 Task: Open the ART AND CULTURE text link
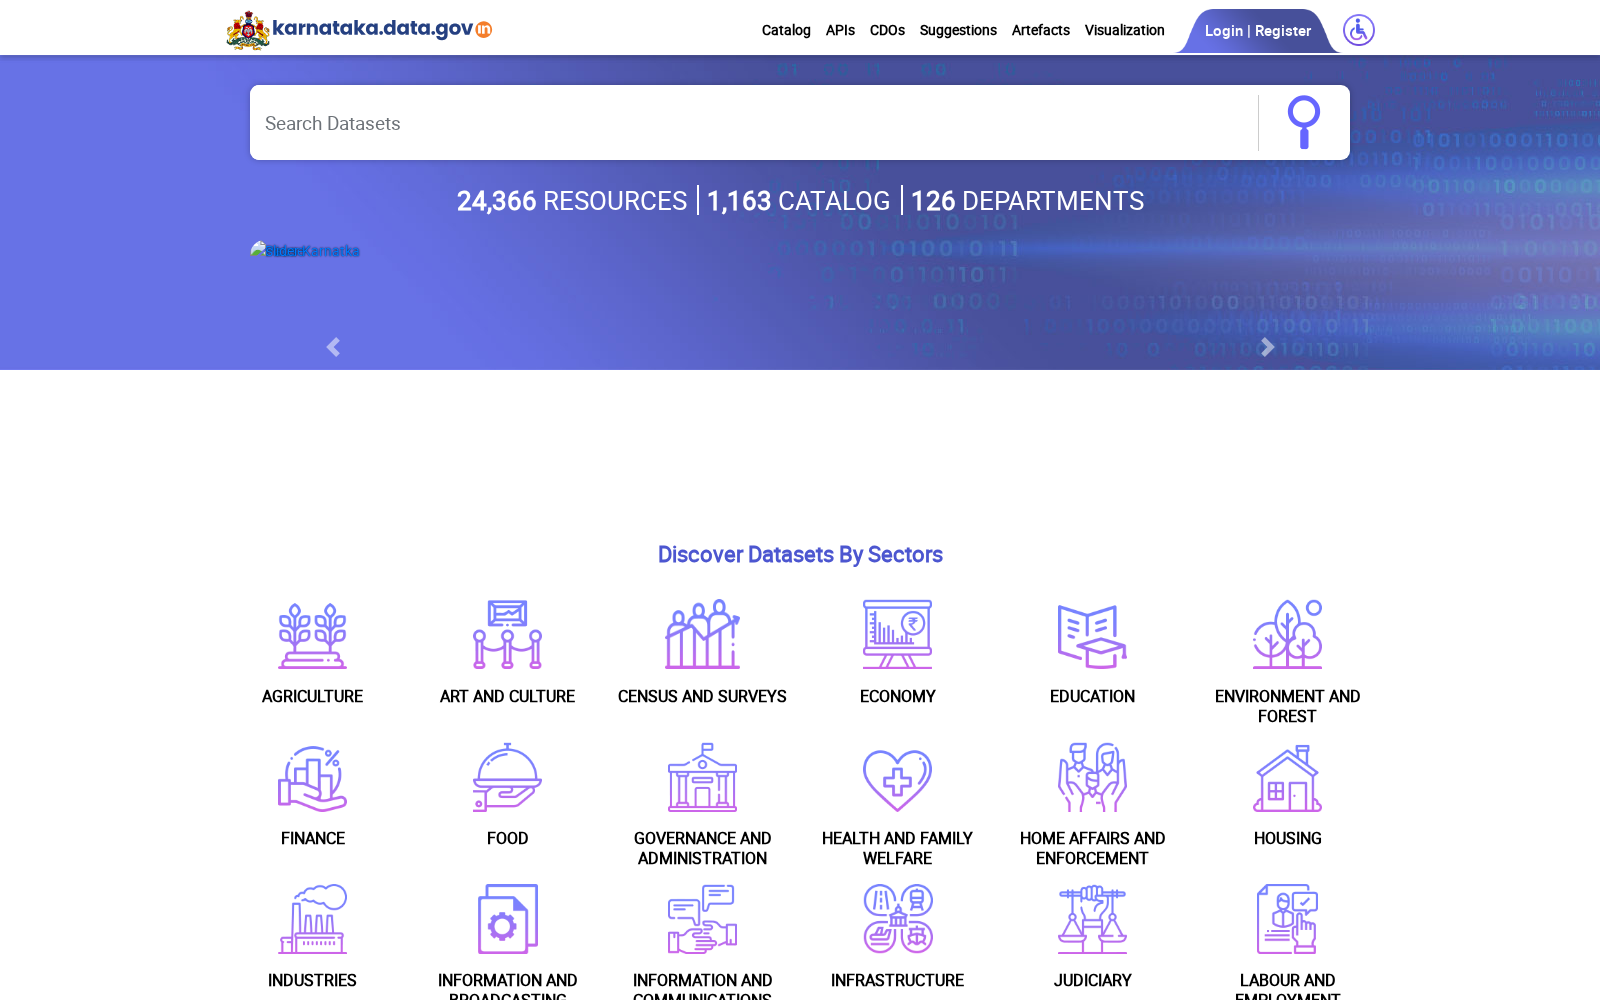tap(507, 696)
